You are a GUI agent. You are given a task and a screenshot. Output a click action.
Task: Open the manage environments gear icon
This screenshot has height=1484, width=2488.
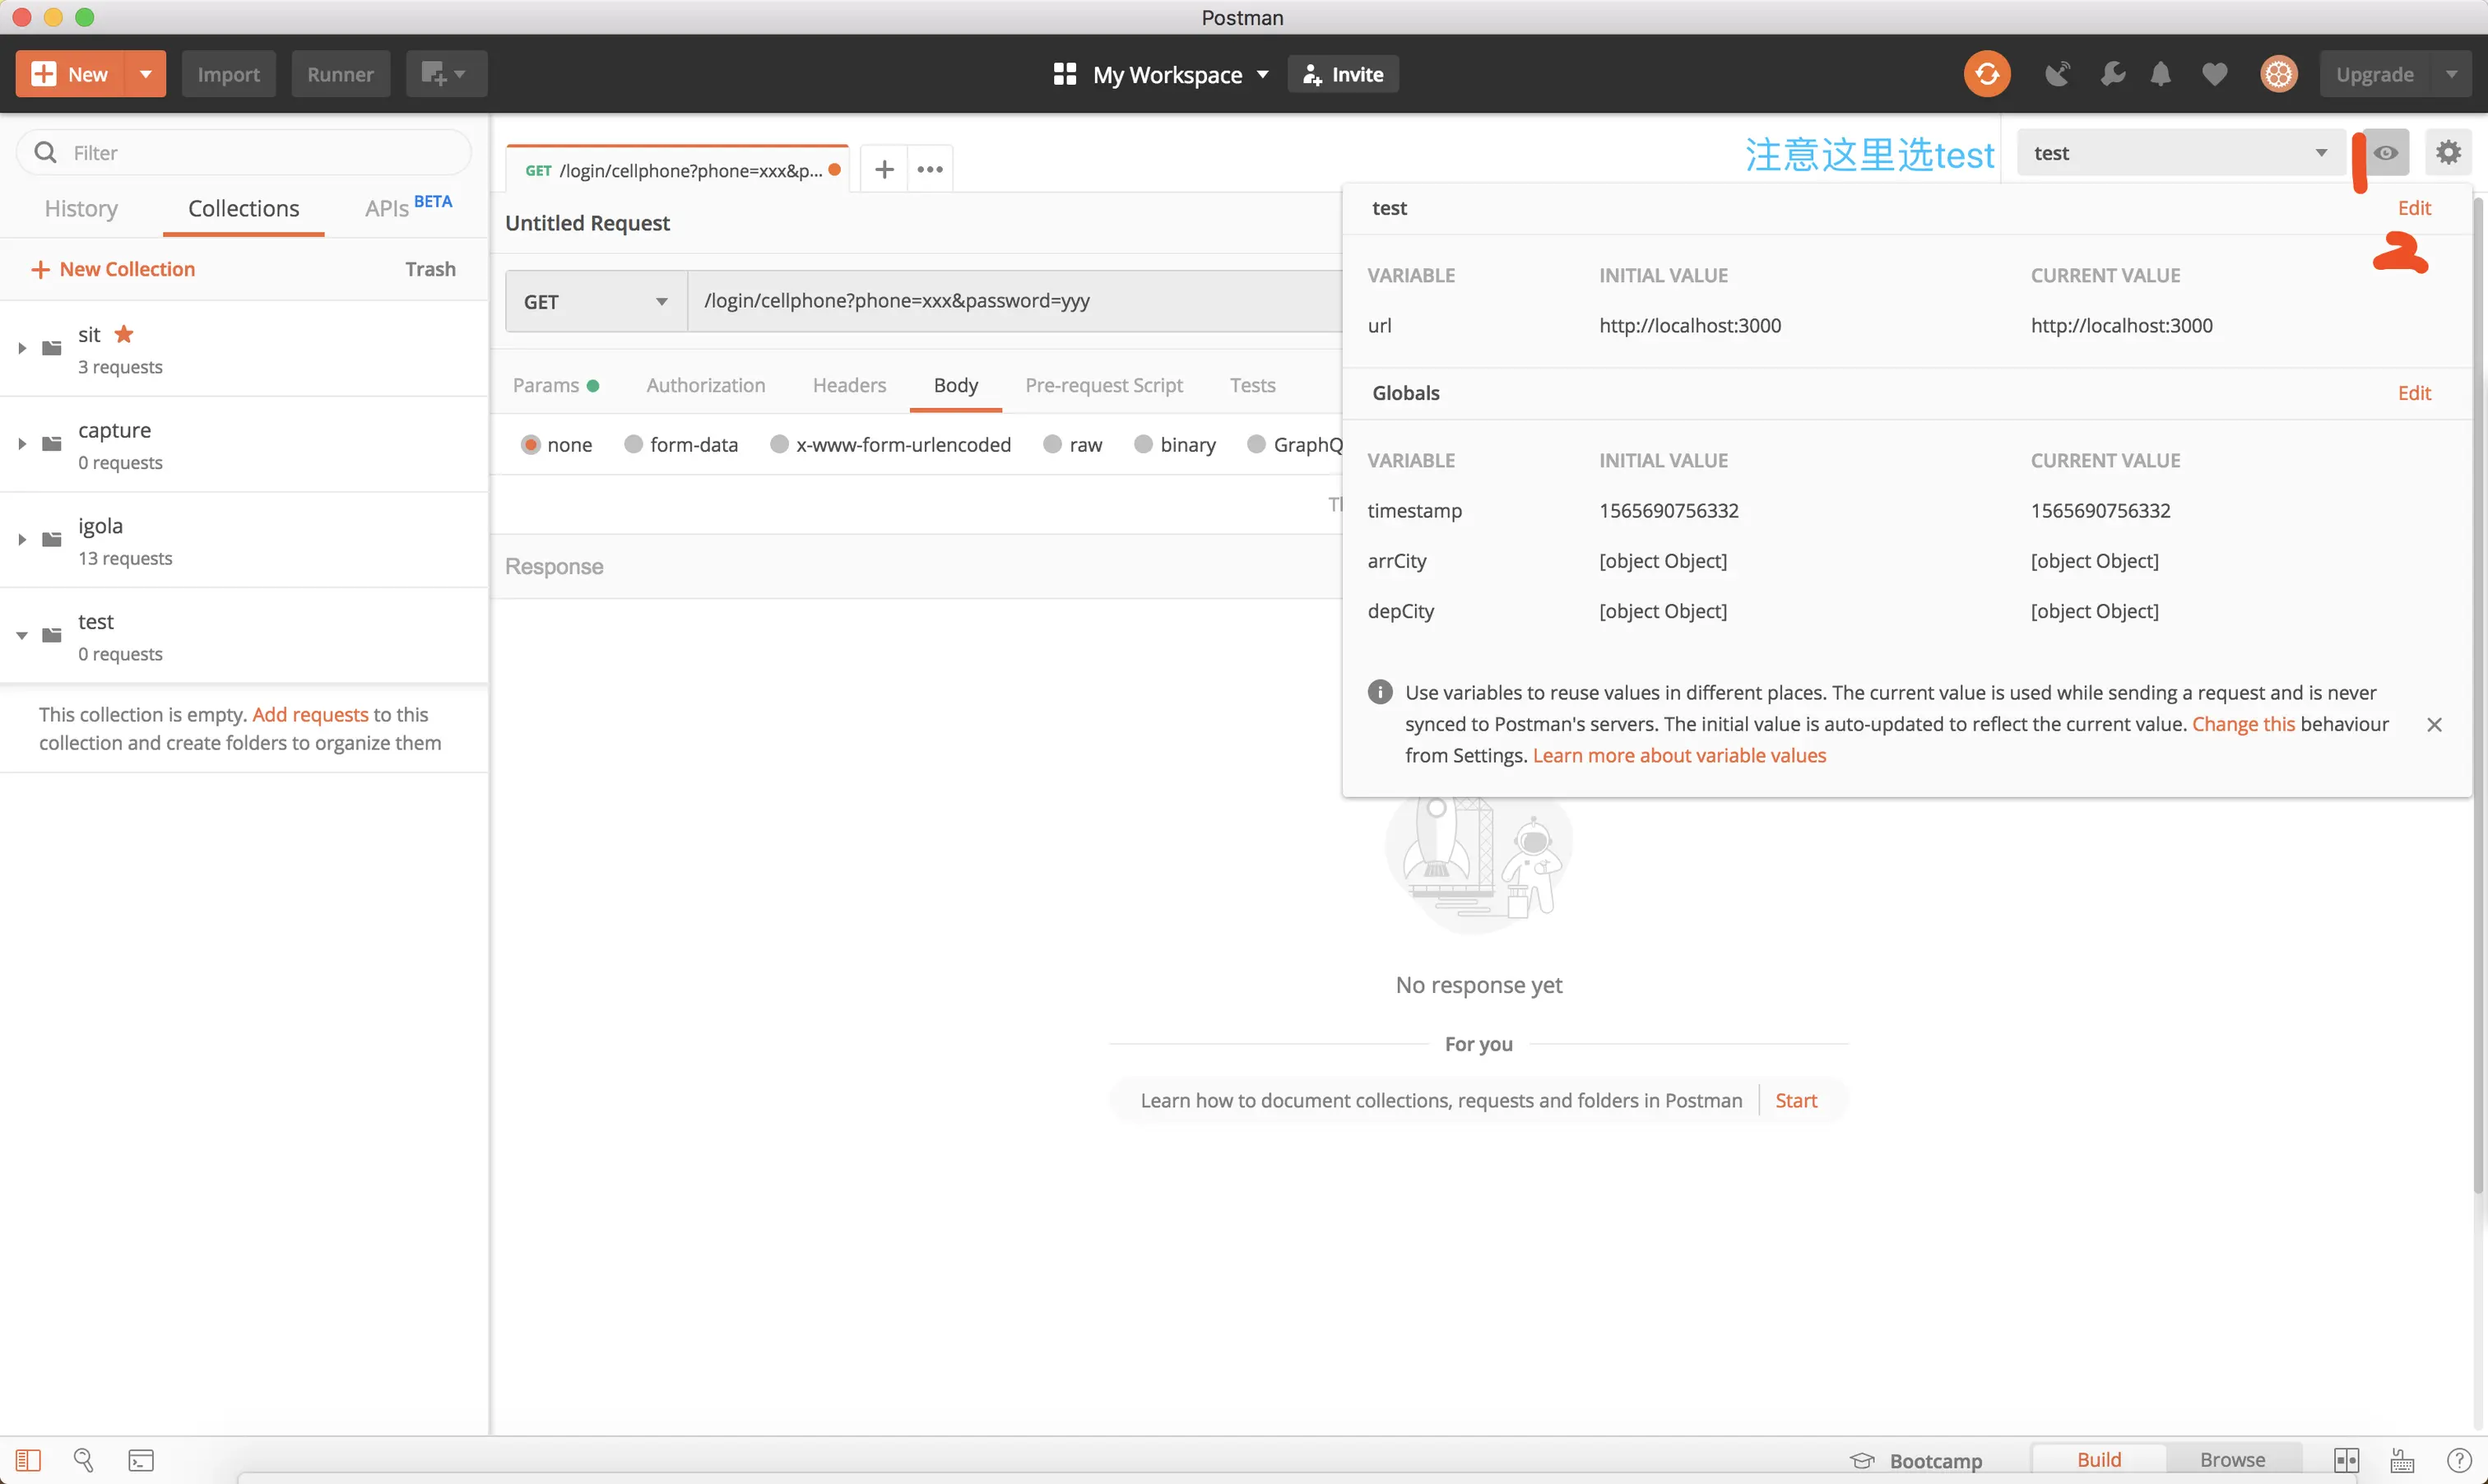tap(2448, 153)
